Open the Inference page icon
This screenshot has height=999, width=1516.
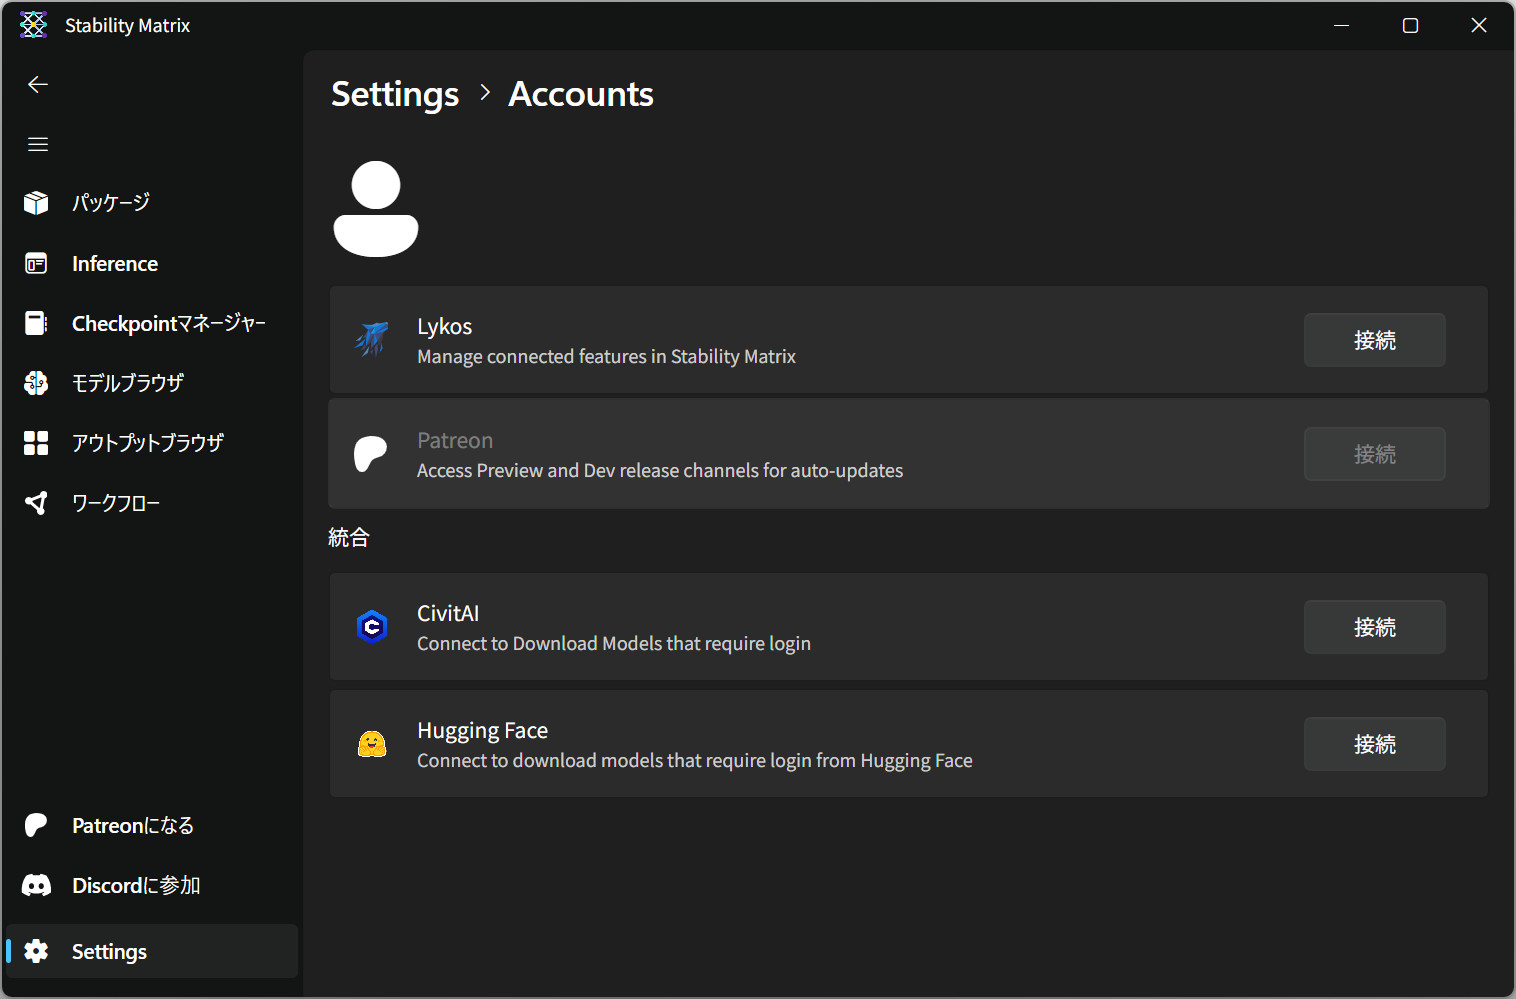tap(36, 264)
